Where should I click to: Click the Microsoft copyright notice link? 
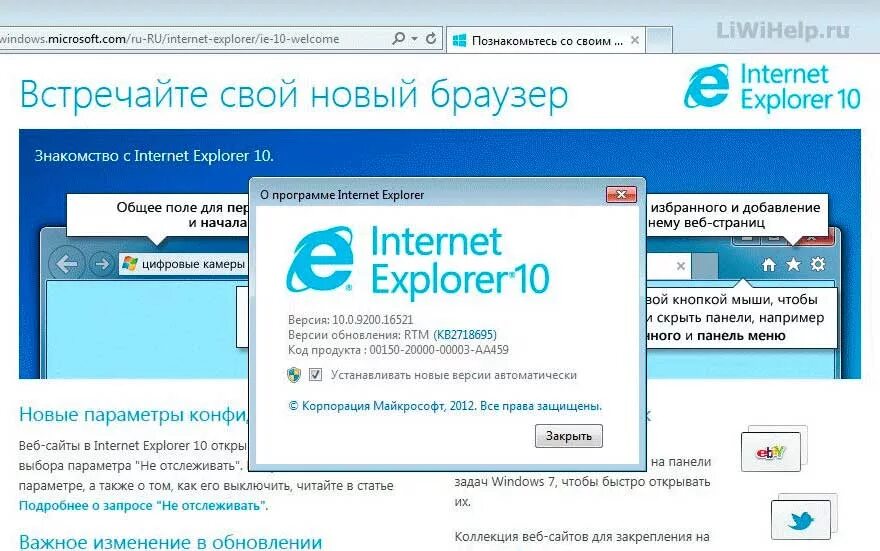tap(444, 406)
